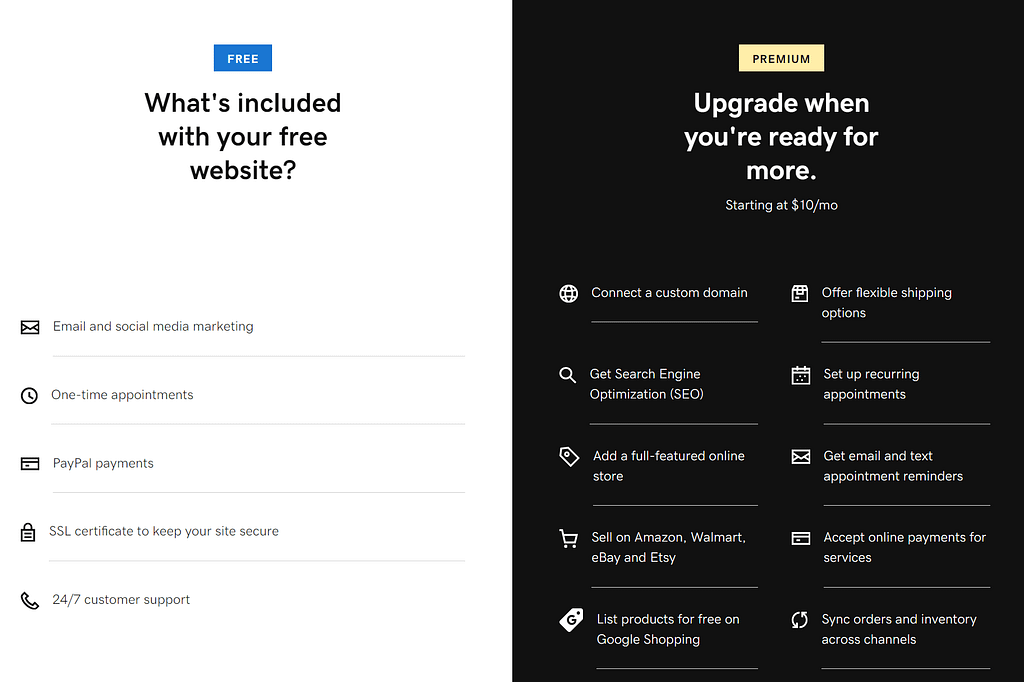Select the 'PayPal payments' text

[103, 463]
